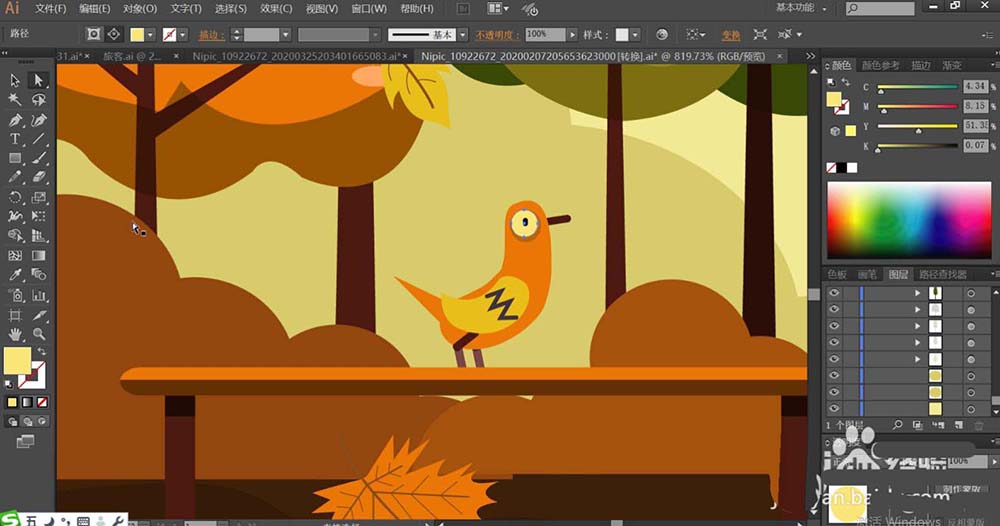Click target circle of the first sublayer
The image size is (1000, 526).
click(971, 293)
